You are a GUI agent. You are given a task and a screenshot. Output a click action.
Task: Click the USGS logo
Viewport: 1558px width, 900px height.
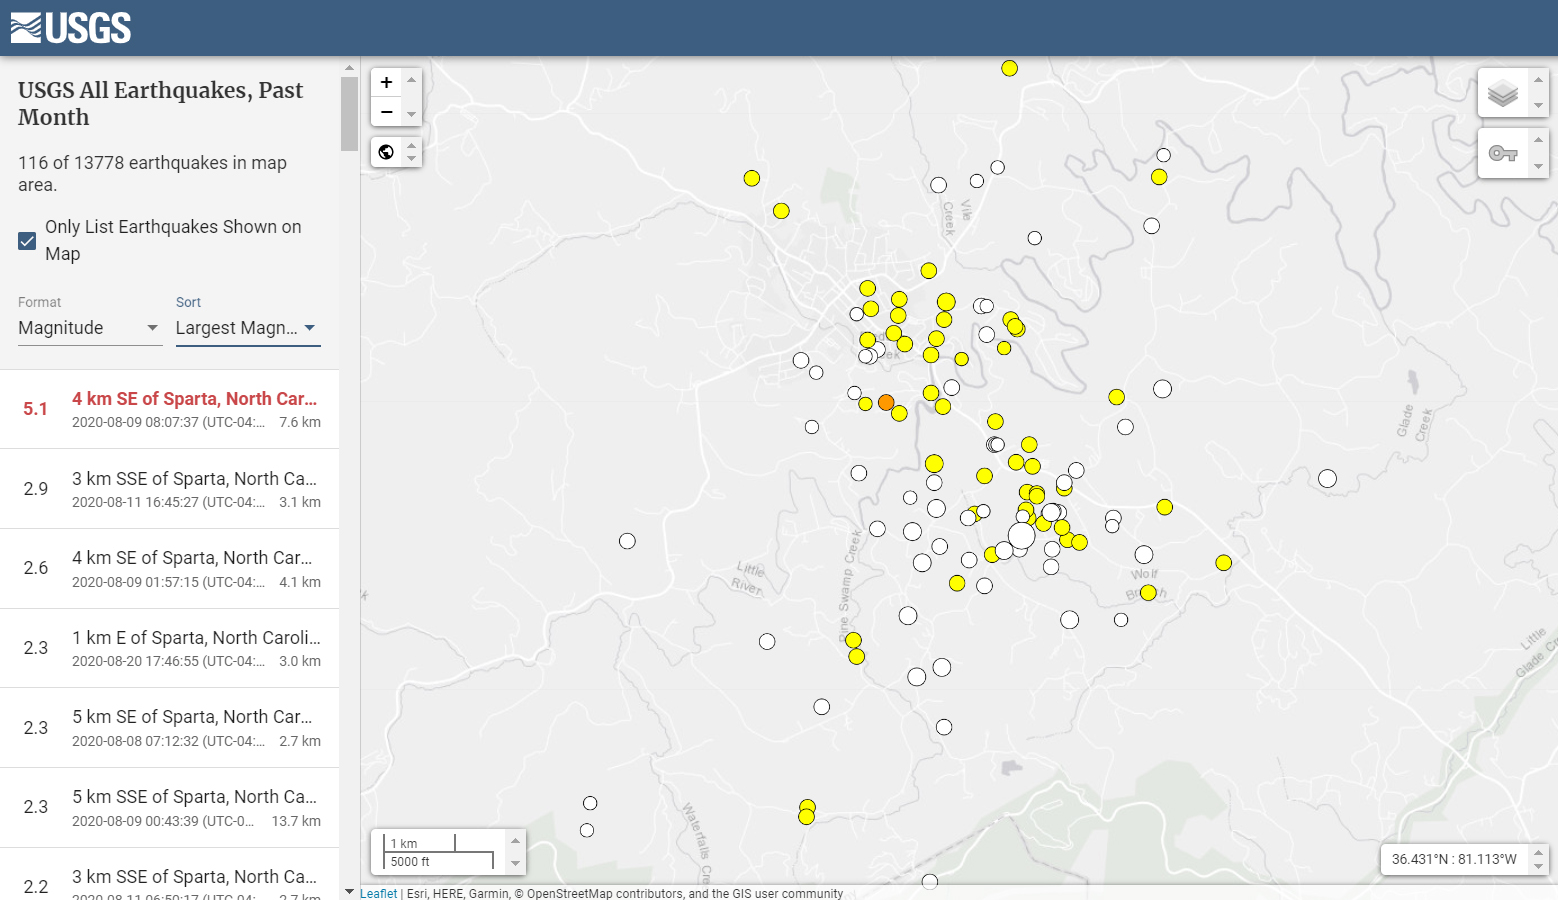click(x=70, y=27)
